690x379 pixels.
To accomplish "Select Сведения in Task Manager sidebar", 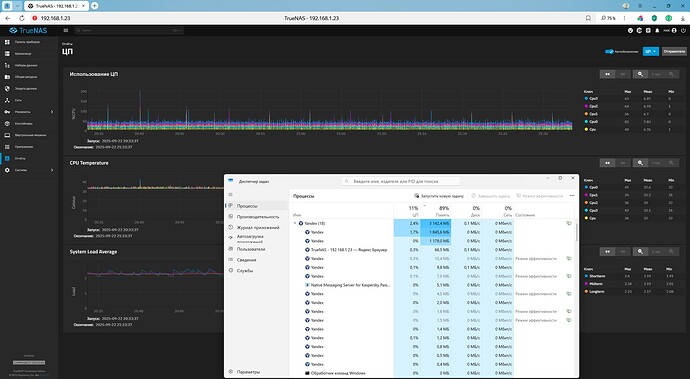I will (x=257, y=260).
